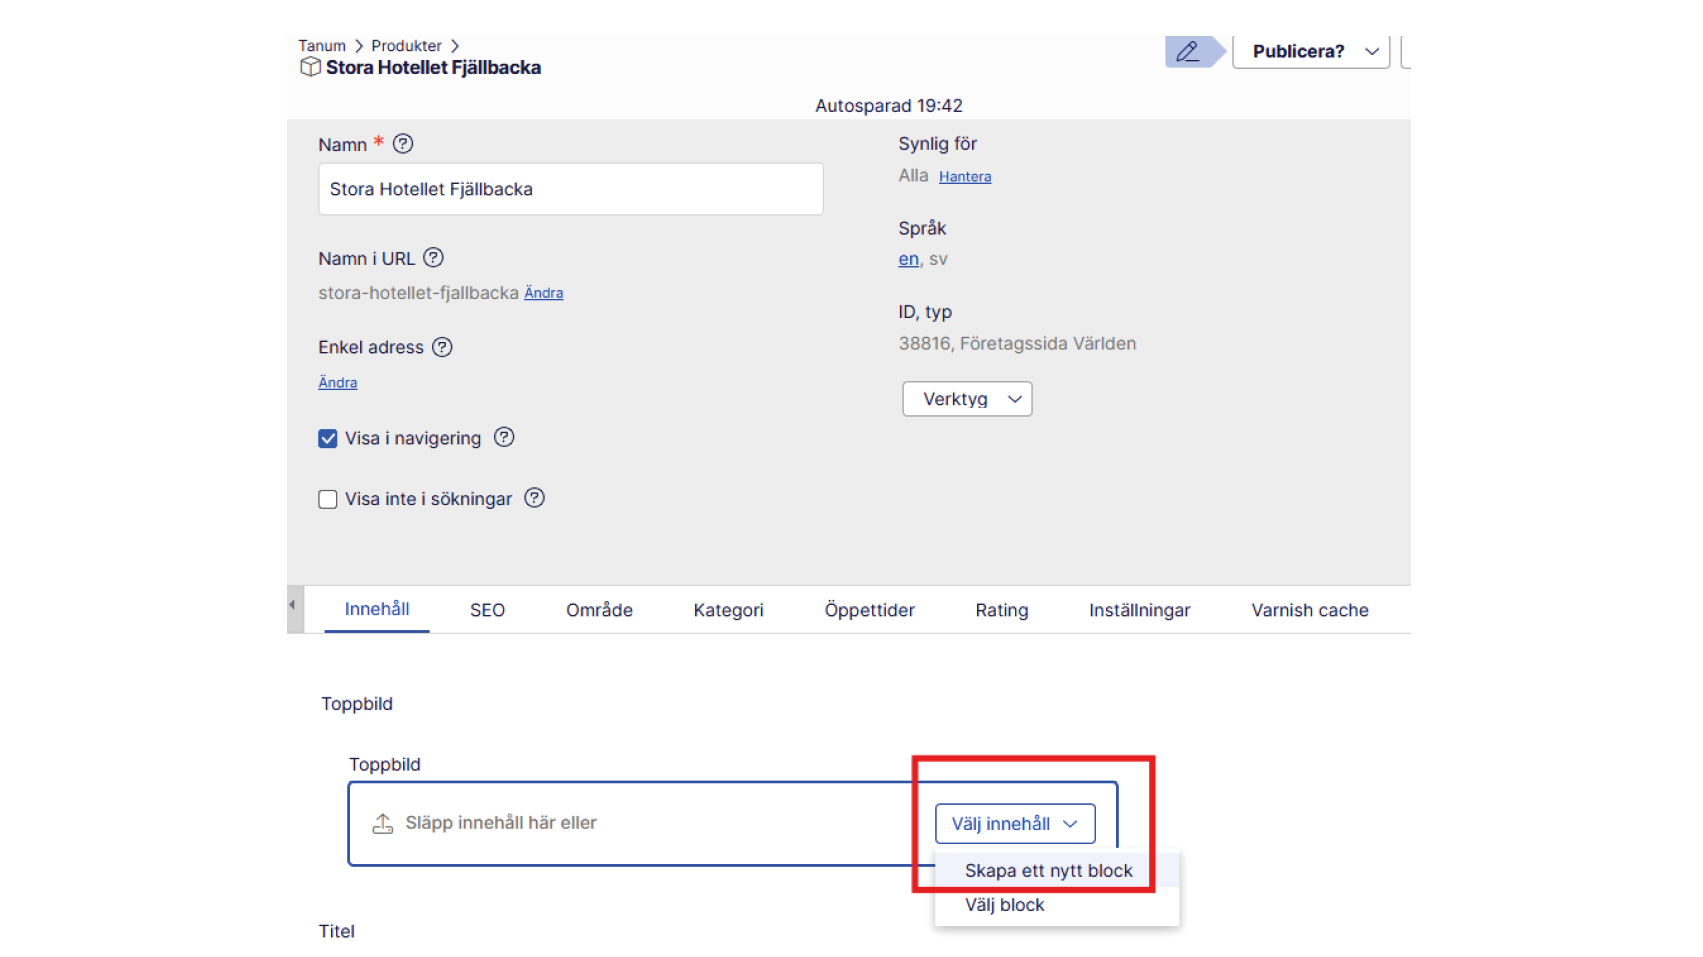Switch to the SEO tab
The width and height of the screenshot is (1703, 957).
487,610
